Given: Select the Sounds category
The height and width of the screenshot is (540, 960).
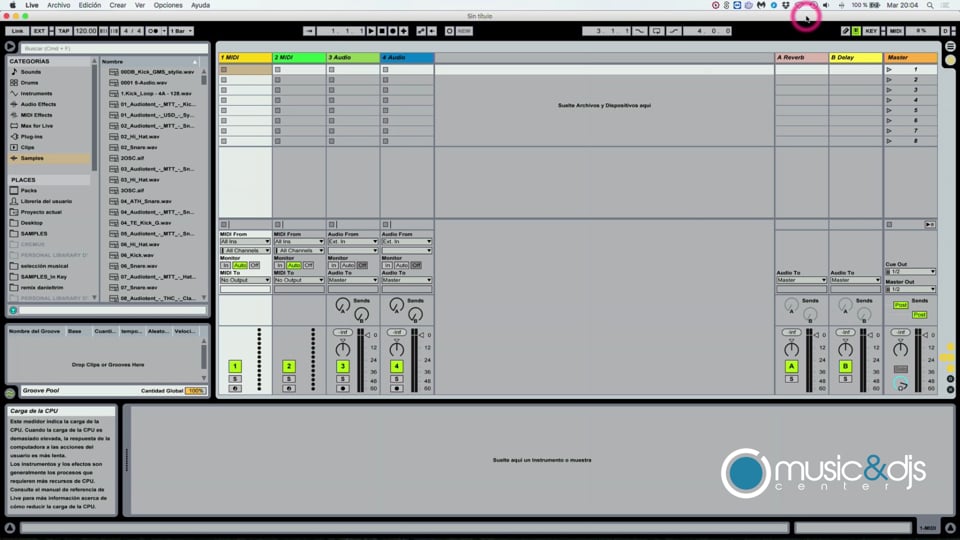Looking at the screenshot, I should (x=31, y=72).
